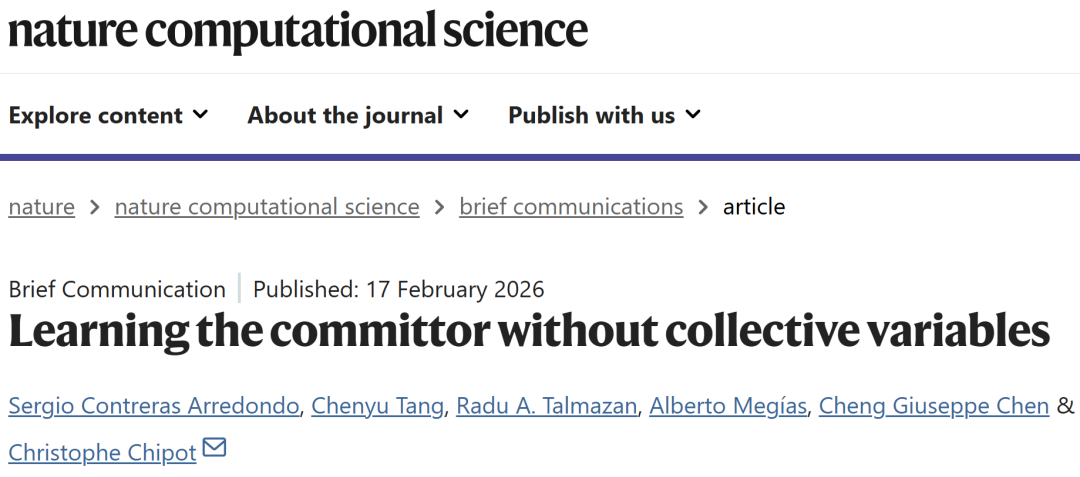Click the envelope icon beside Christophe Chipot
1080x477 pixels.
tap(214, 449)
